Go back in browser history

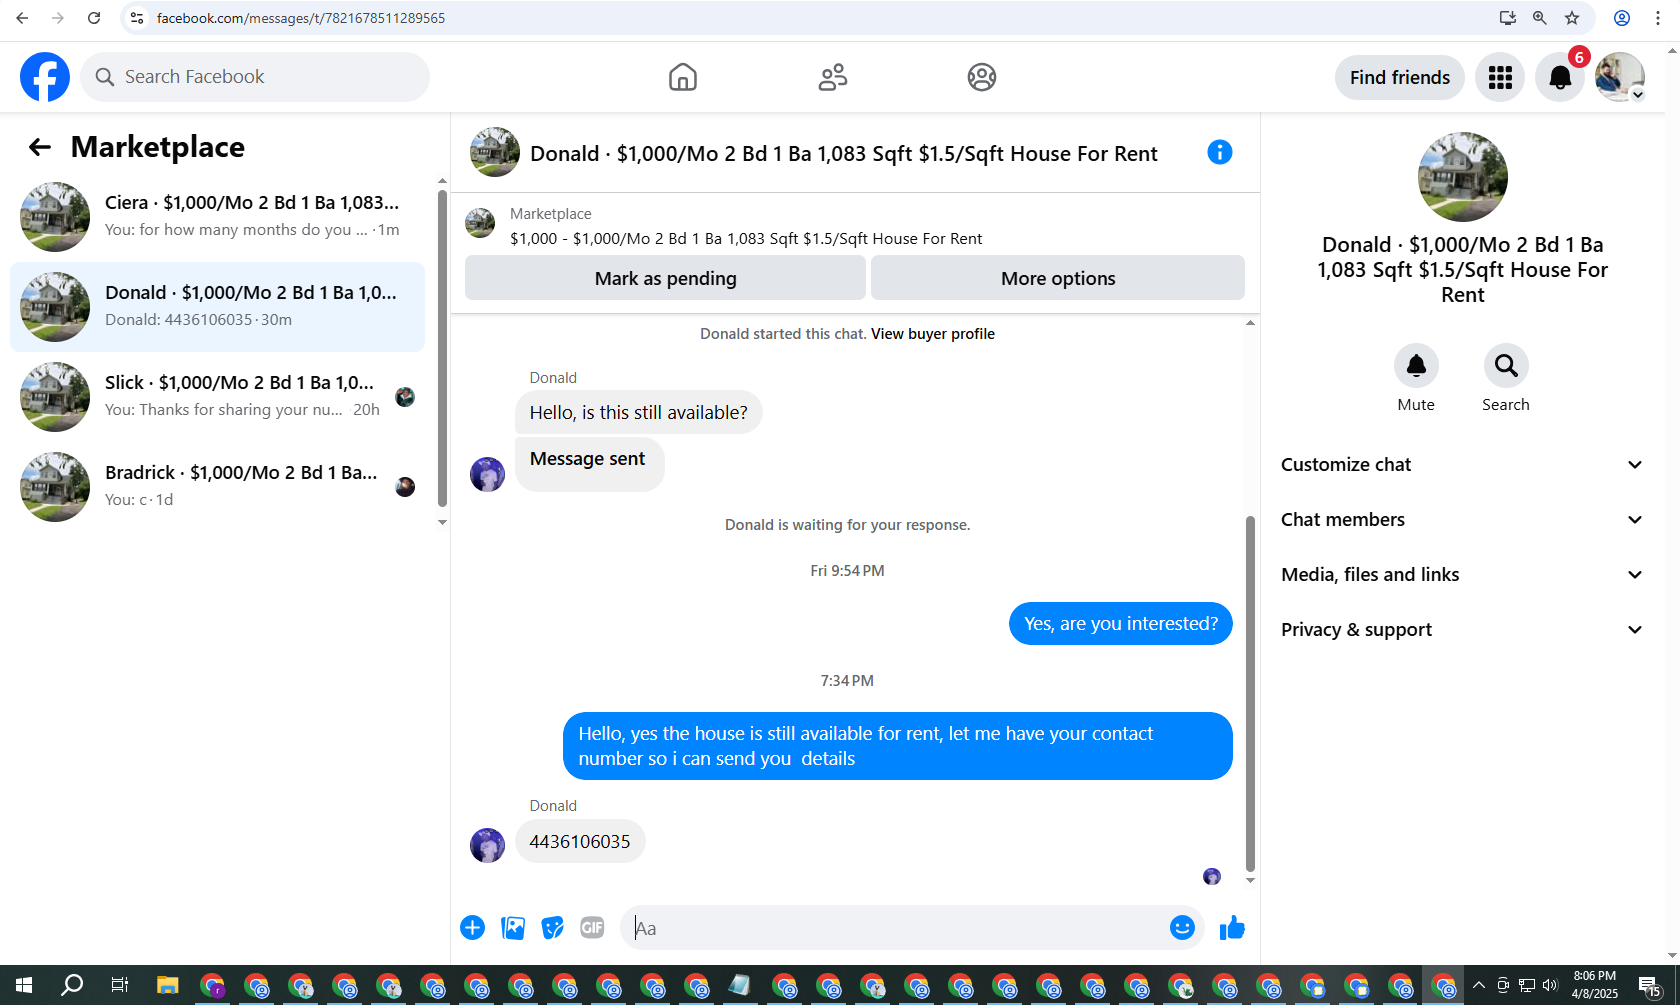pyautogui.click(x=22, y=18)
